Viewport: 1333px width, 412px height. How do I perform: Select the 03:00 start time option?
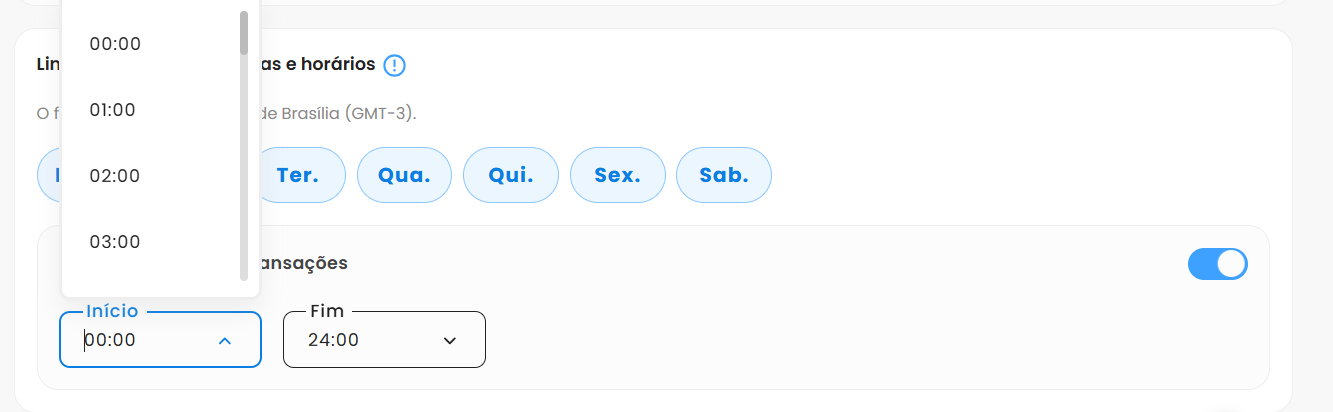[x=115, y=242]
